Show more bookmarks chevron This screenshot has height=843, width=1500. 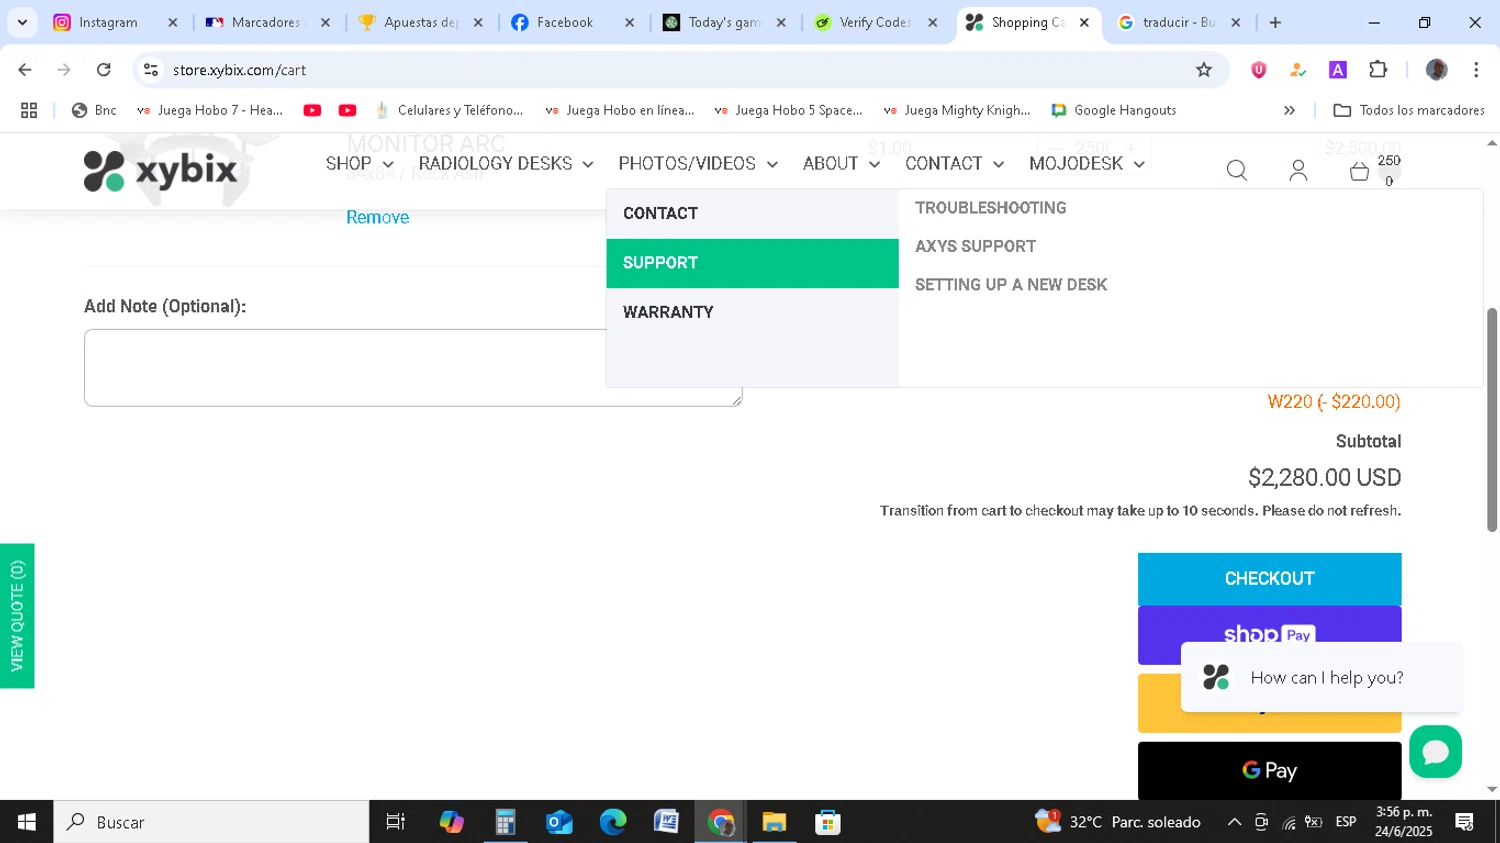(1289, 110)
